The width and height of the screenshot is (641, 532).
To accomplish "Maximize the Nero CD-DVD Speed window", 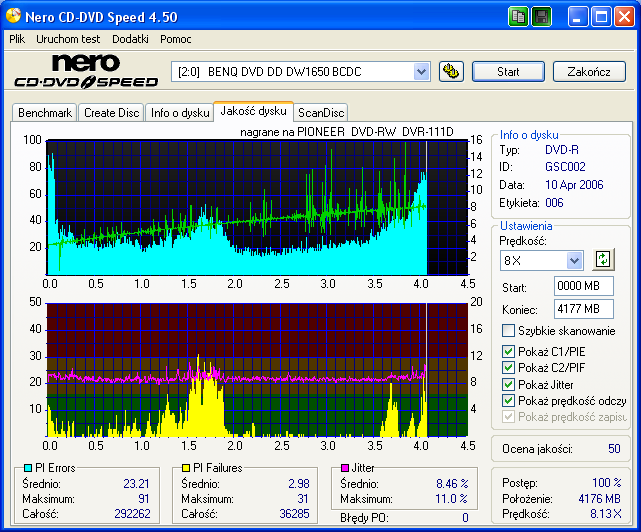I will [601, 17].
